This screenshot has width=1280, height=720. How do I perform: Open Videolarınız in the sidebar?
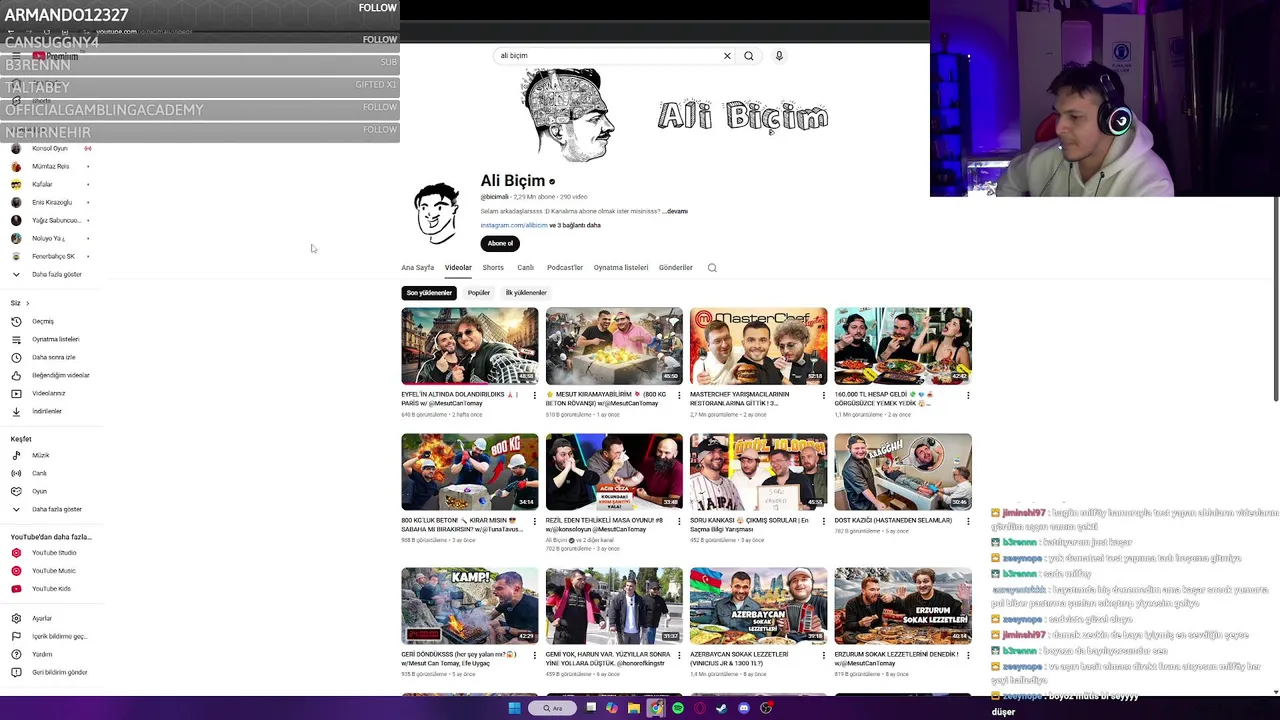pyautogui.click(x=50, y=393)
